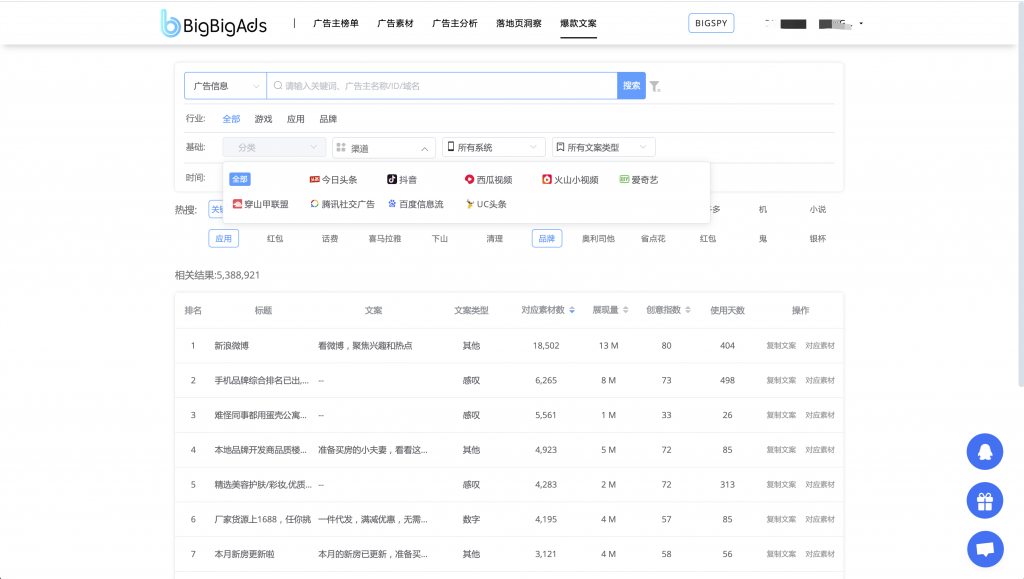
Task: Click hot search tag 鬼
Action: (x=763, y=239)
